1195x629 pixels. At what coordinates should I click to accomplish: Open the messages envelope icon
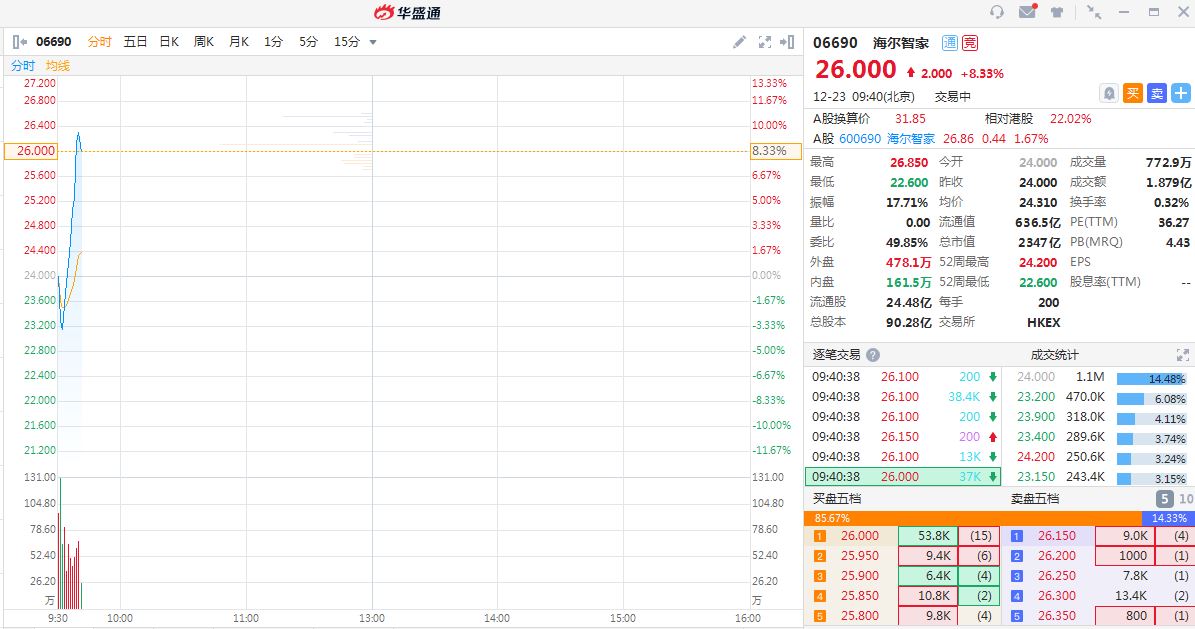(1027, 12)
